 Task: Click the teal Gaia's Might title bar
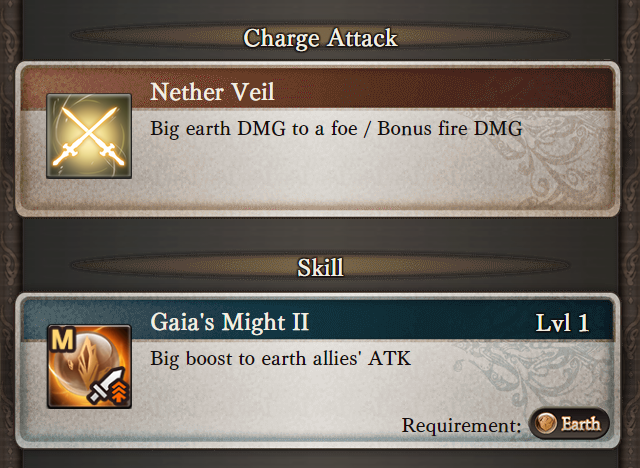tap(420, 322)
